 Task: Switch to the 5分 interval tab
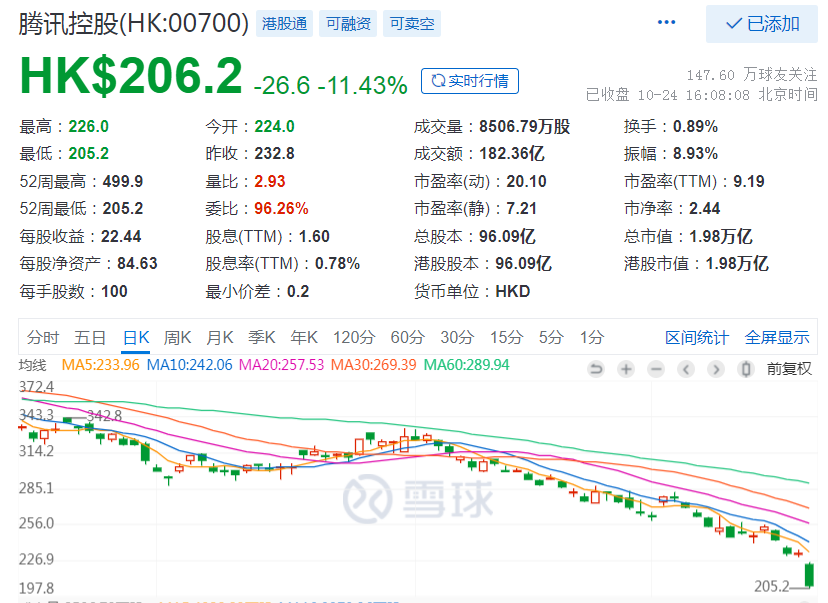551,337
